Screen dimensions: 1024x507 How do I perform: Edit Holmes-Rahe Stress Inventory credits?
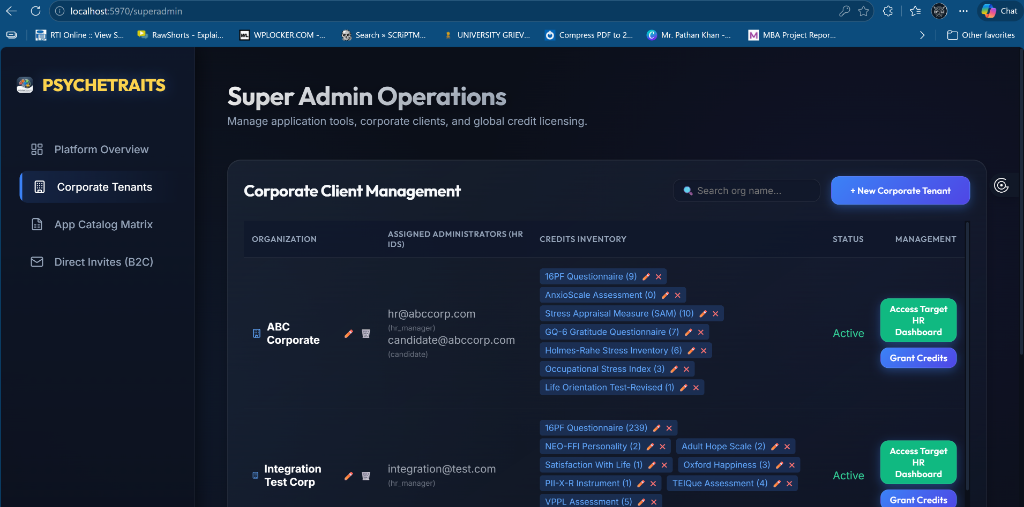point(691,351)
